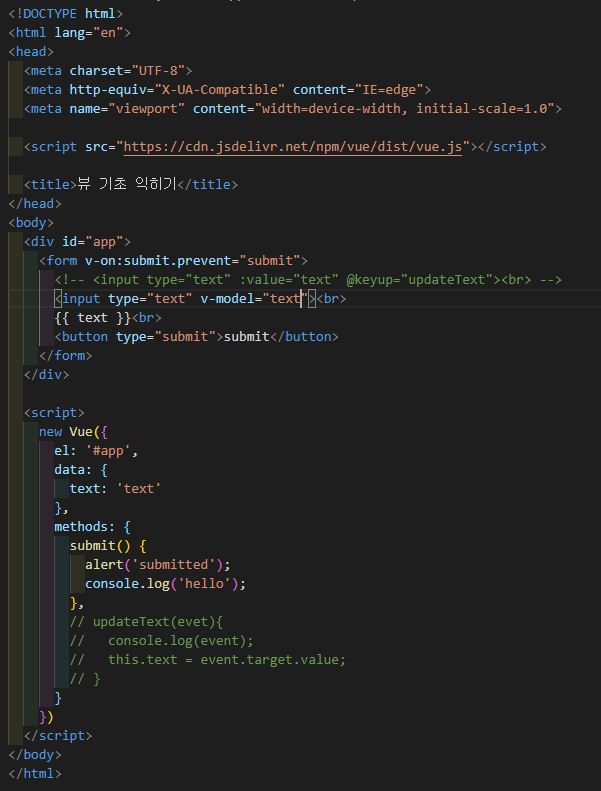The height and width of the screenshot is (791, 601).
Task: Place cursor on meta charset="UTF-8" line
Action: [108, 71]
